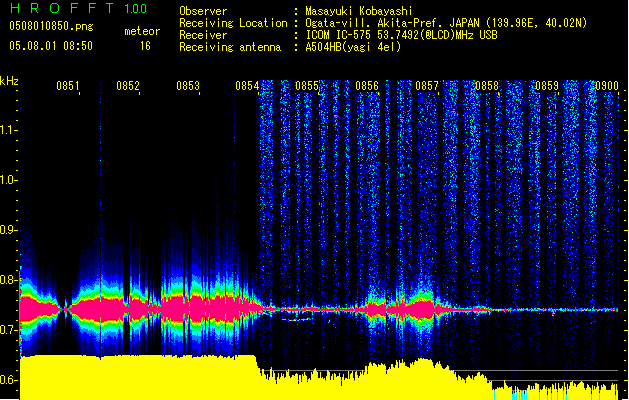Click the kHz axis unit label
Viewport: 629px width, 400px height.
pyautogui.click(x=9, y=81)
